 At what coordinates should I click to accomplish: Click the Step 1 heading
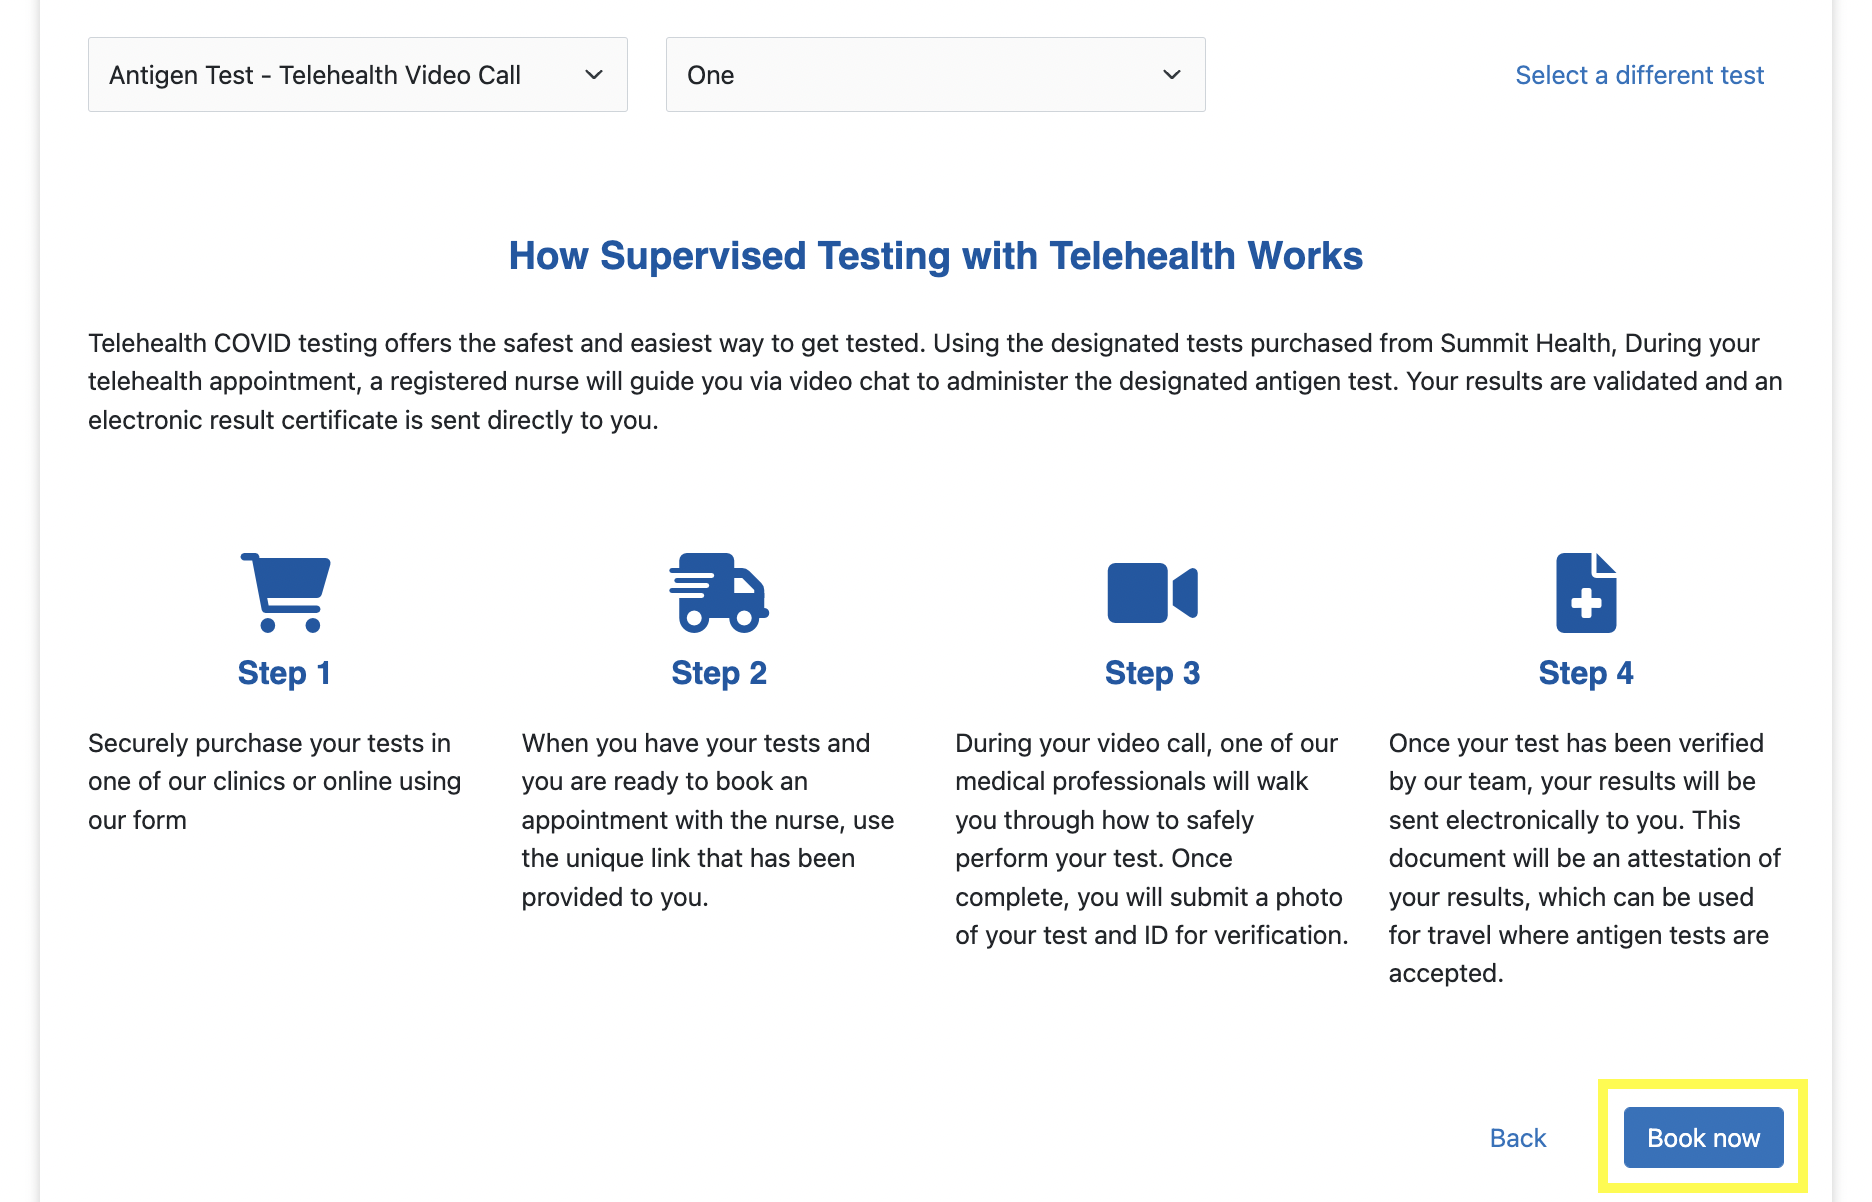284,673
